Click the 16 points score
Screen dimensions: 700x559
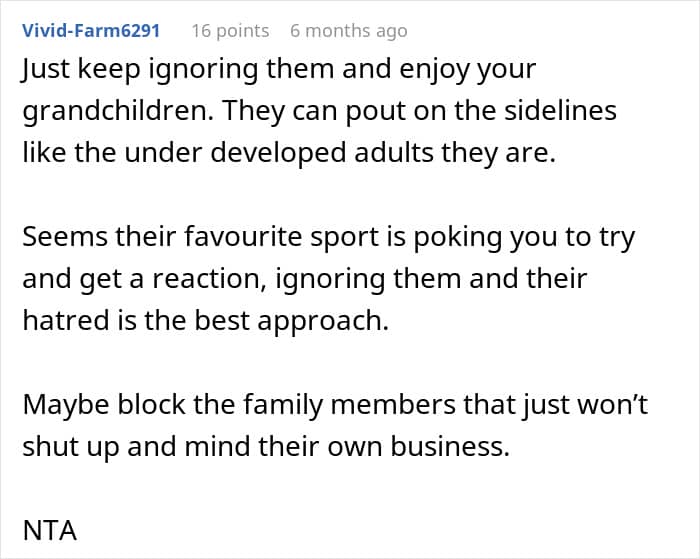pos(230,30)
